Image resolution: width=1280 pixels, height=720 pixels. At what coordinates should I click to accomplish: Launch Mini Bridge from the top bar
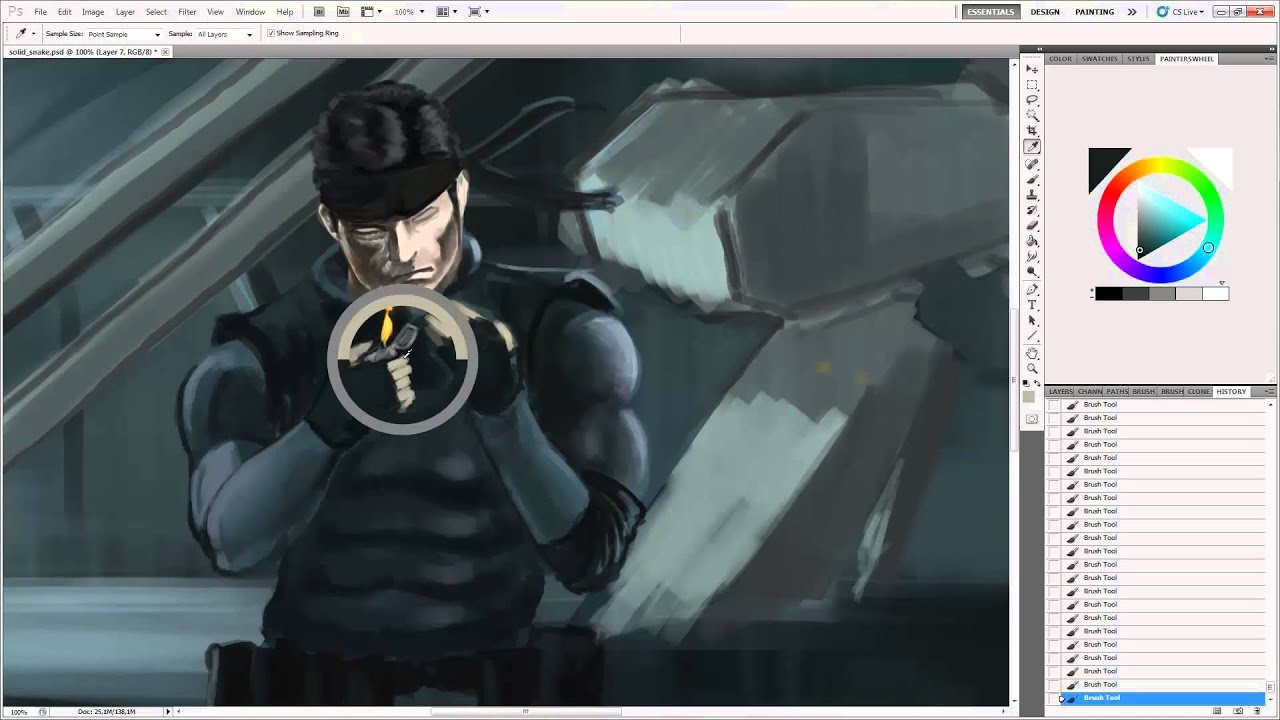(x=343, y=12)
